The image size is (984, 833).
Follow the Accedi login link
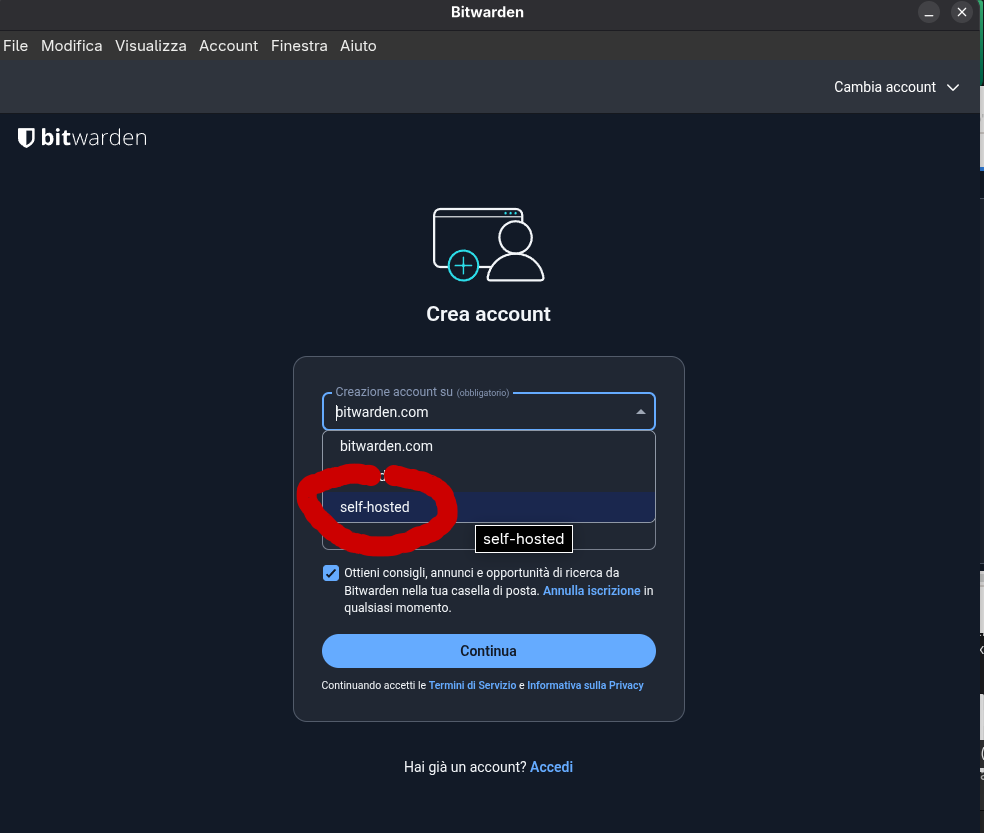(x=551, y=767)
